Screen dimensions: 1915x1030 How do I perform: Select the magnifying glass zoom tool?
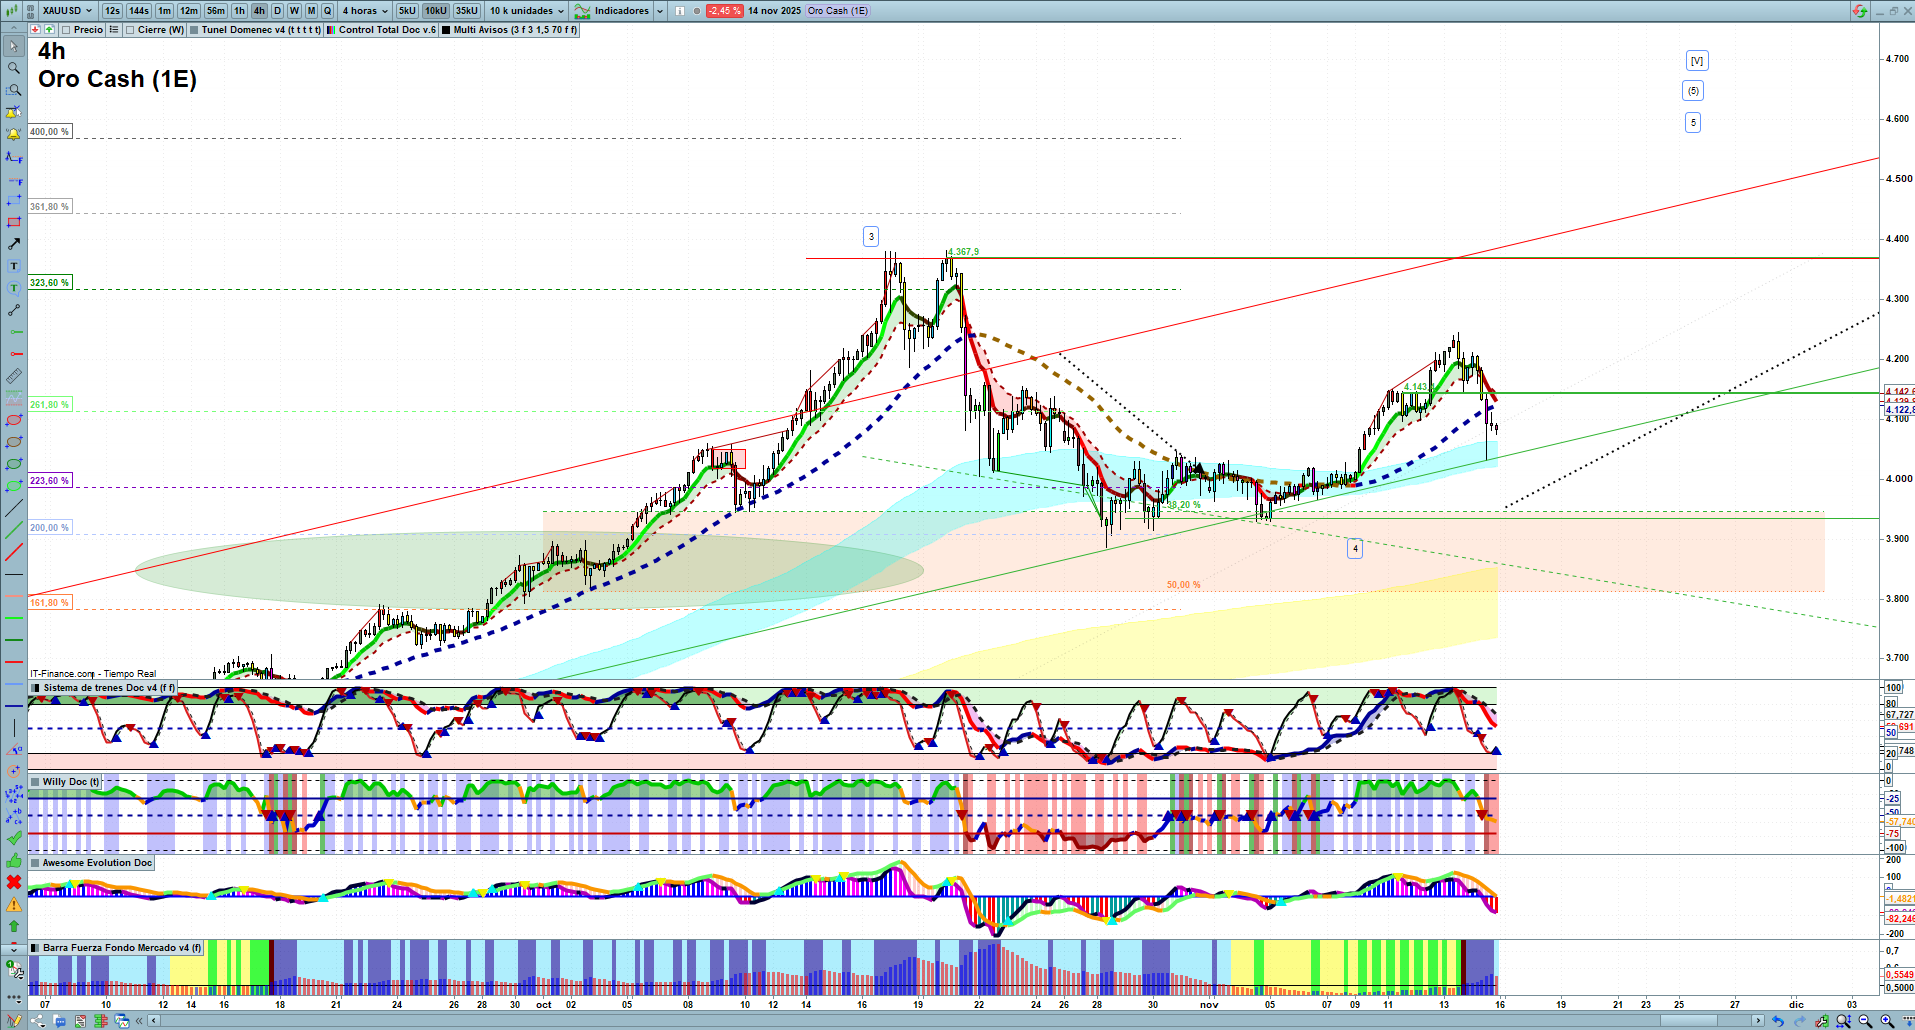[14, 68]
